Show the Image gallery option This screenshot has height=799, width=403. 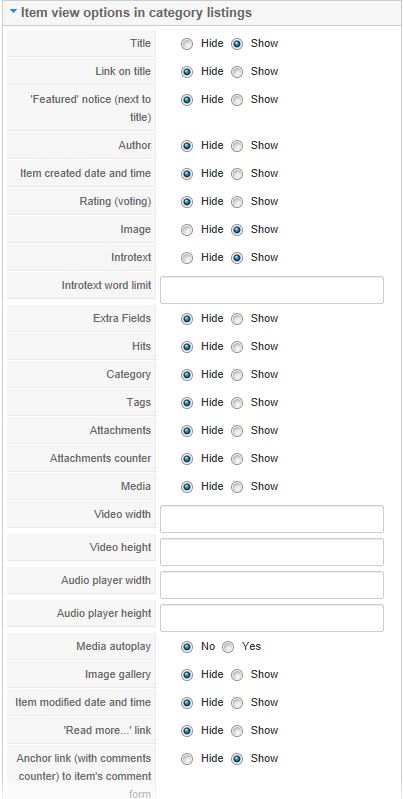click(x=237, y=675)
